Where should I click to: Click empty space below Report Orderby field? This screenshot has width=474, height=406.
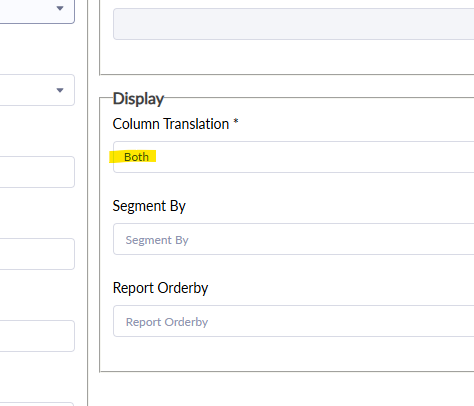pos(287,354)
